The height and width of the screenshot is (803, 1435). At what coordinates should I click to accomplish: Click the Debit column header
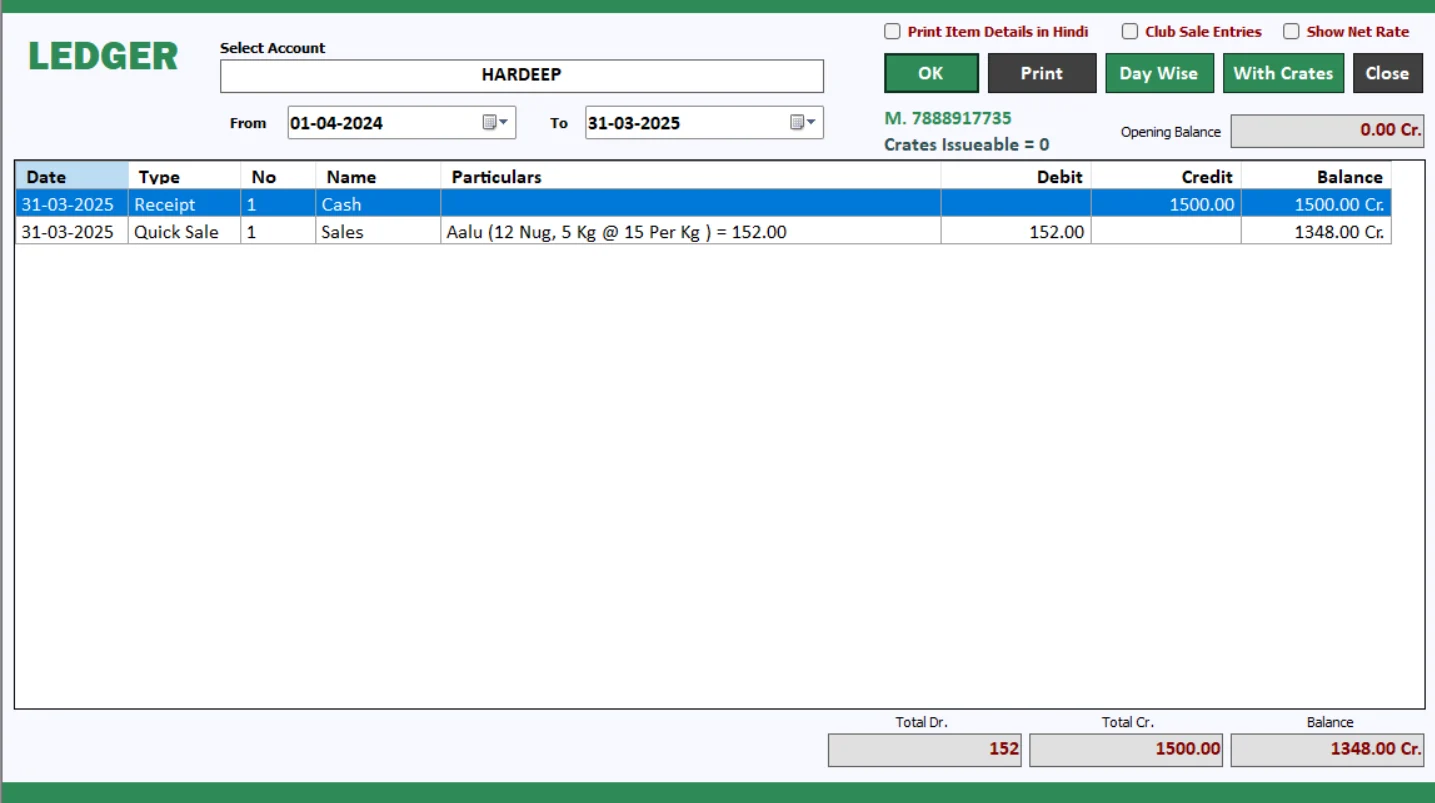click(1016, 176)
